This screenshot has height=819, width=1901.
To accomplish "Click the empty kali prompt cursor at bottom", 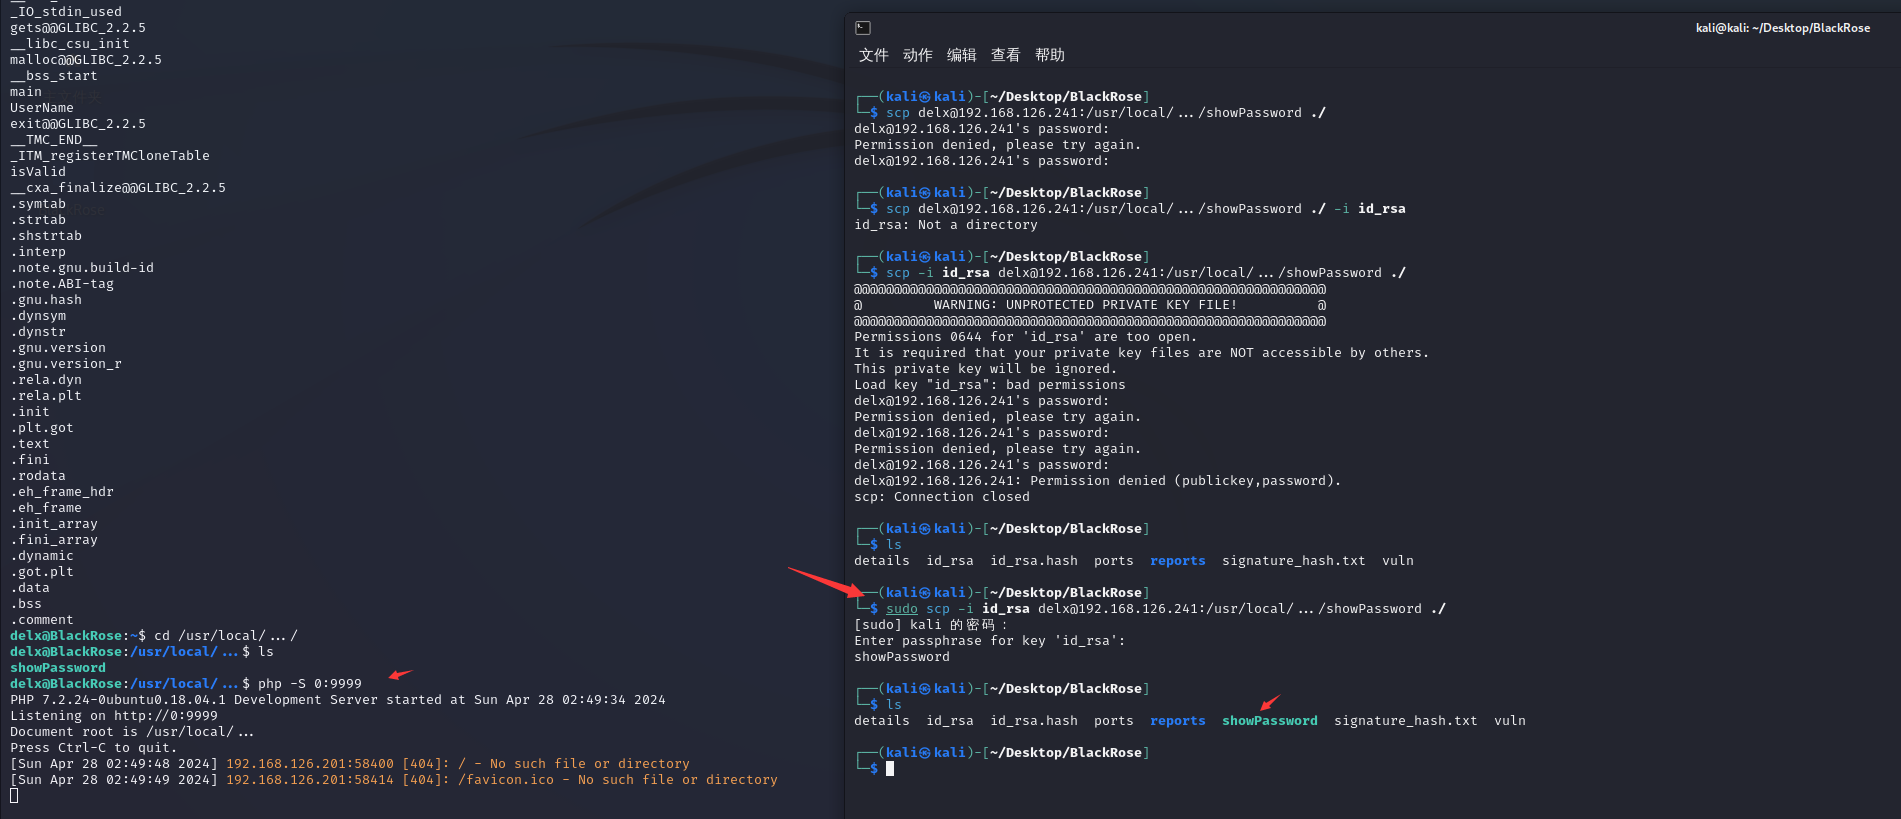I will 890,769.
